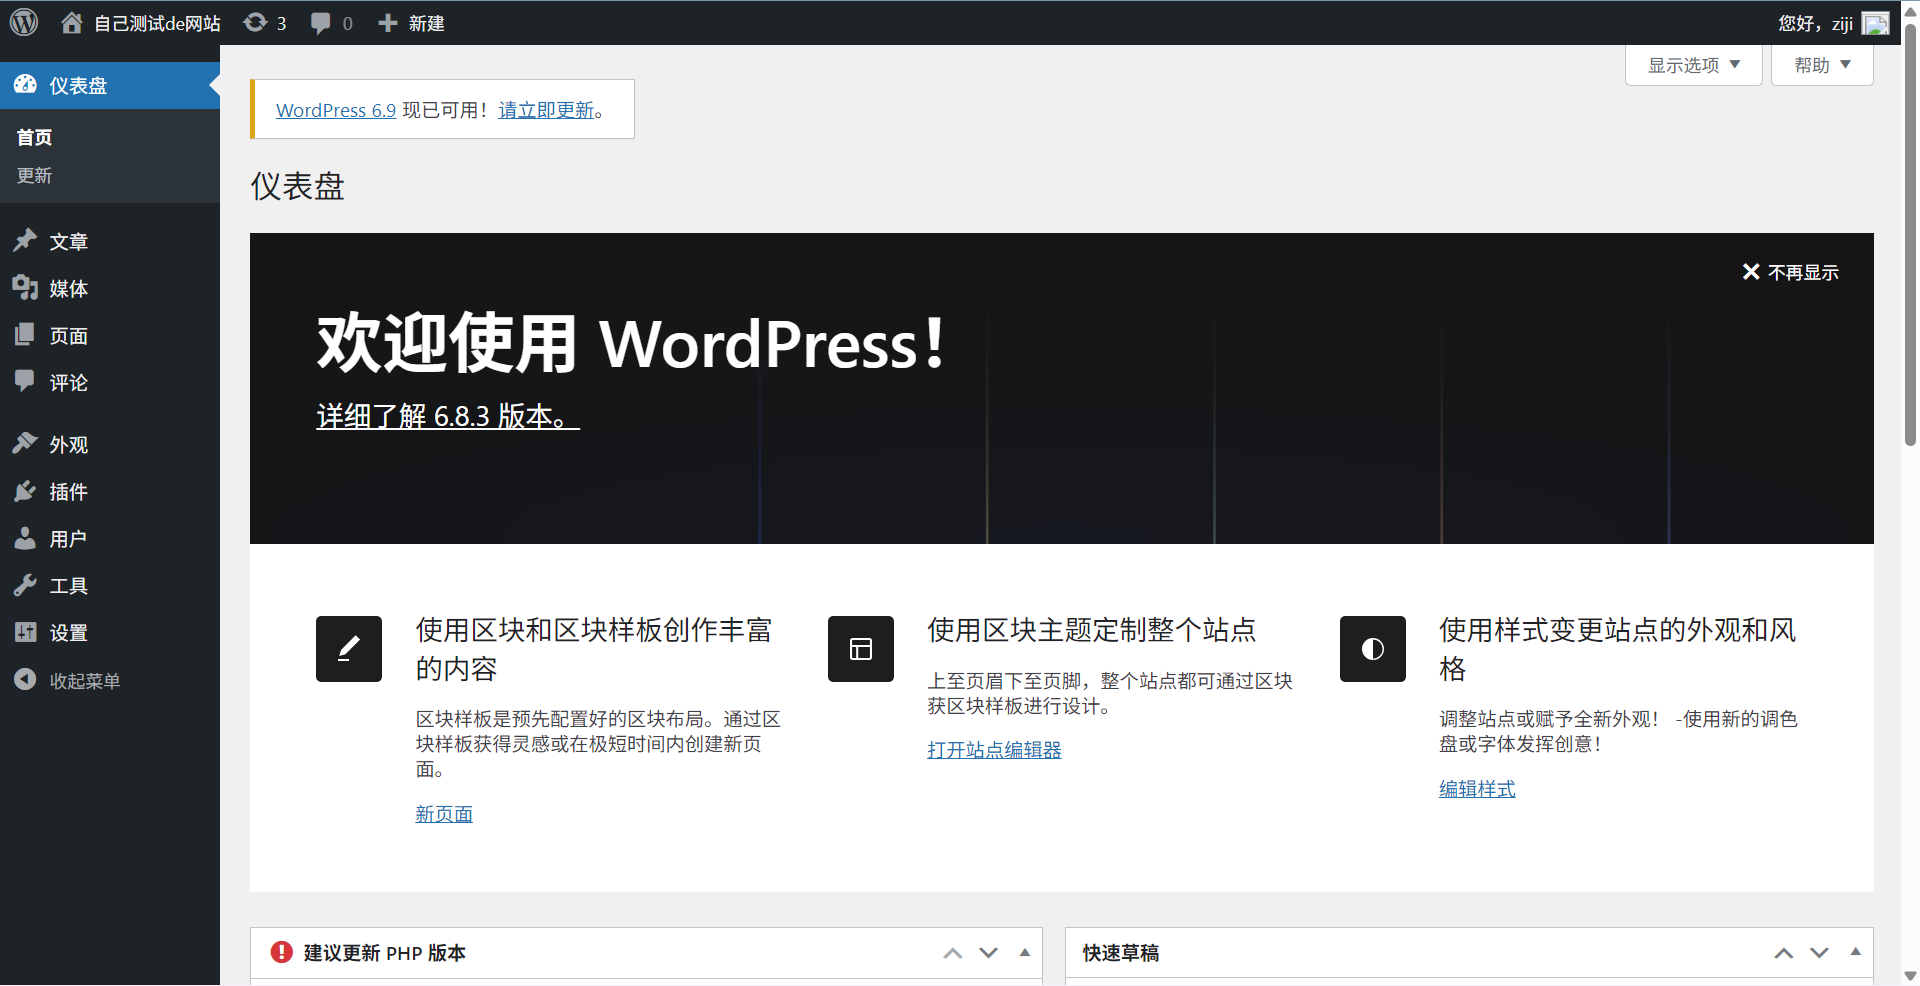The width and height of the screenshot is (1920, 986).
Task: Open the 文章 menu label
Action: tap(69, 241)
